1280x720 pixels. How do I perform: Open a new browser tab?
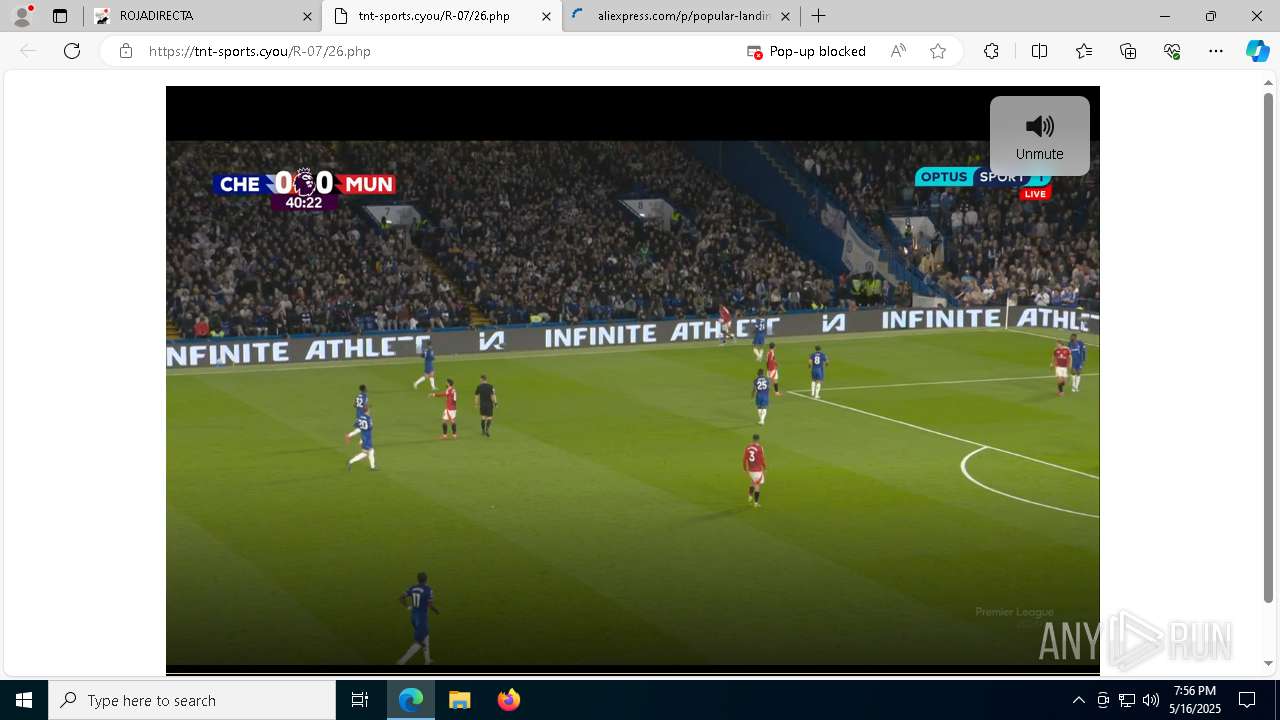point(819,16)
